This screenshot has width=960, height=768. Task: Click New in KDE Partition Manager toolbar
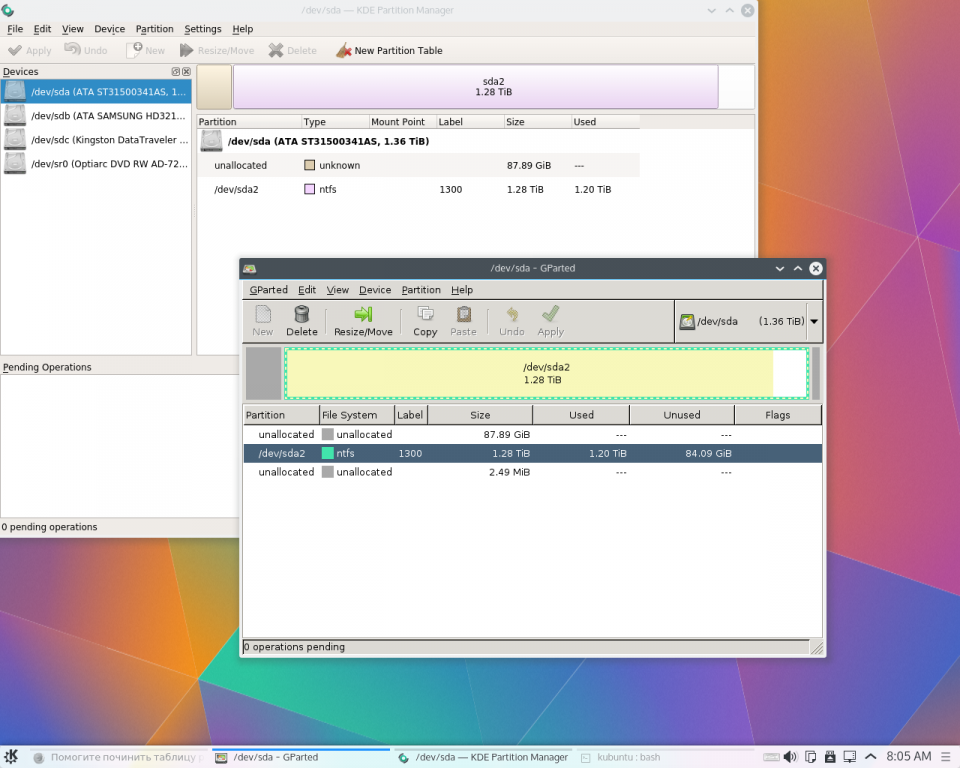click(146, 50)
